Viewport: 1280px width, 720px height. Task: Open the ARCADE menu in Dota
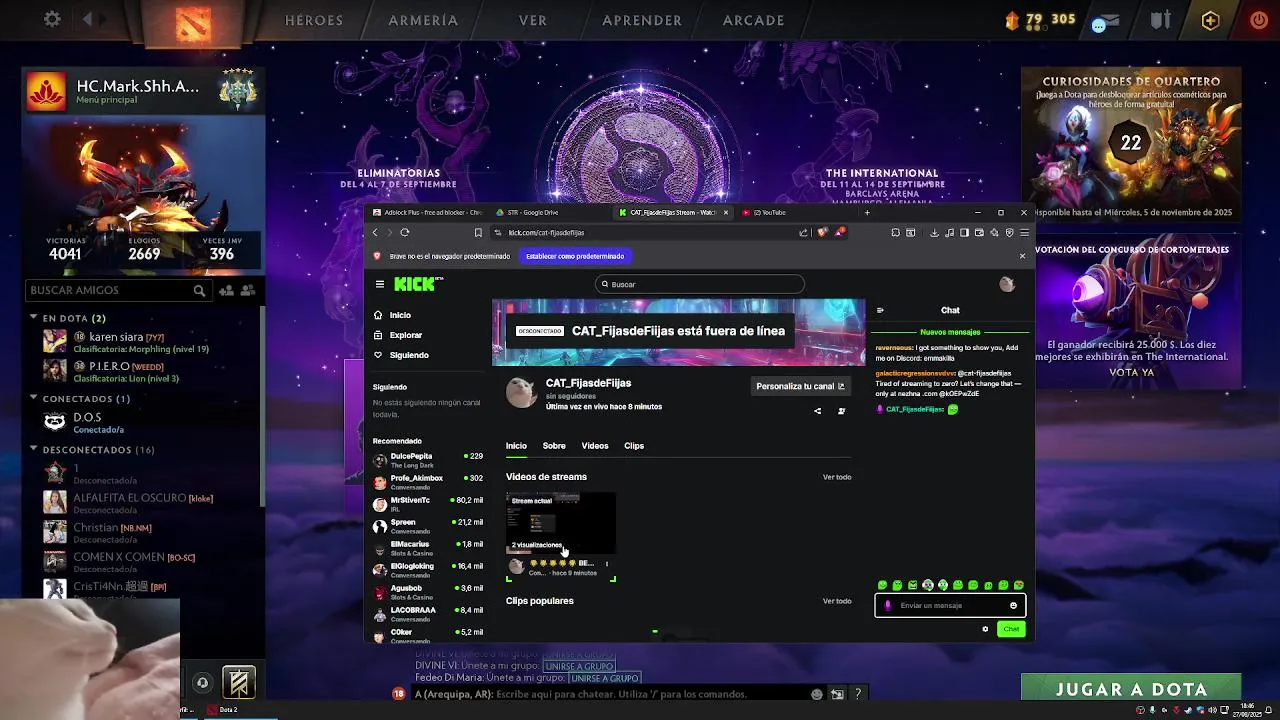click(754, 20)
